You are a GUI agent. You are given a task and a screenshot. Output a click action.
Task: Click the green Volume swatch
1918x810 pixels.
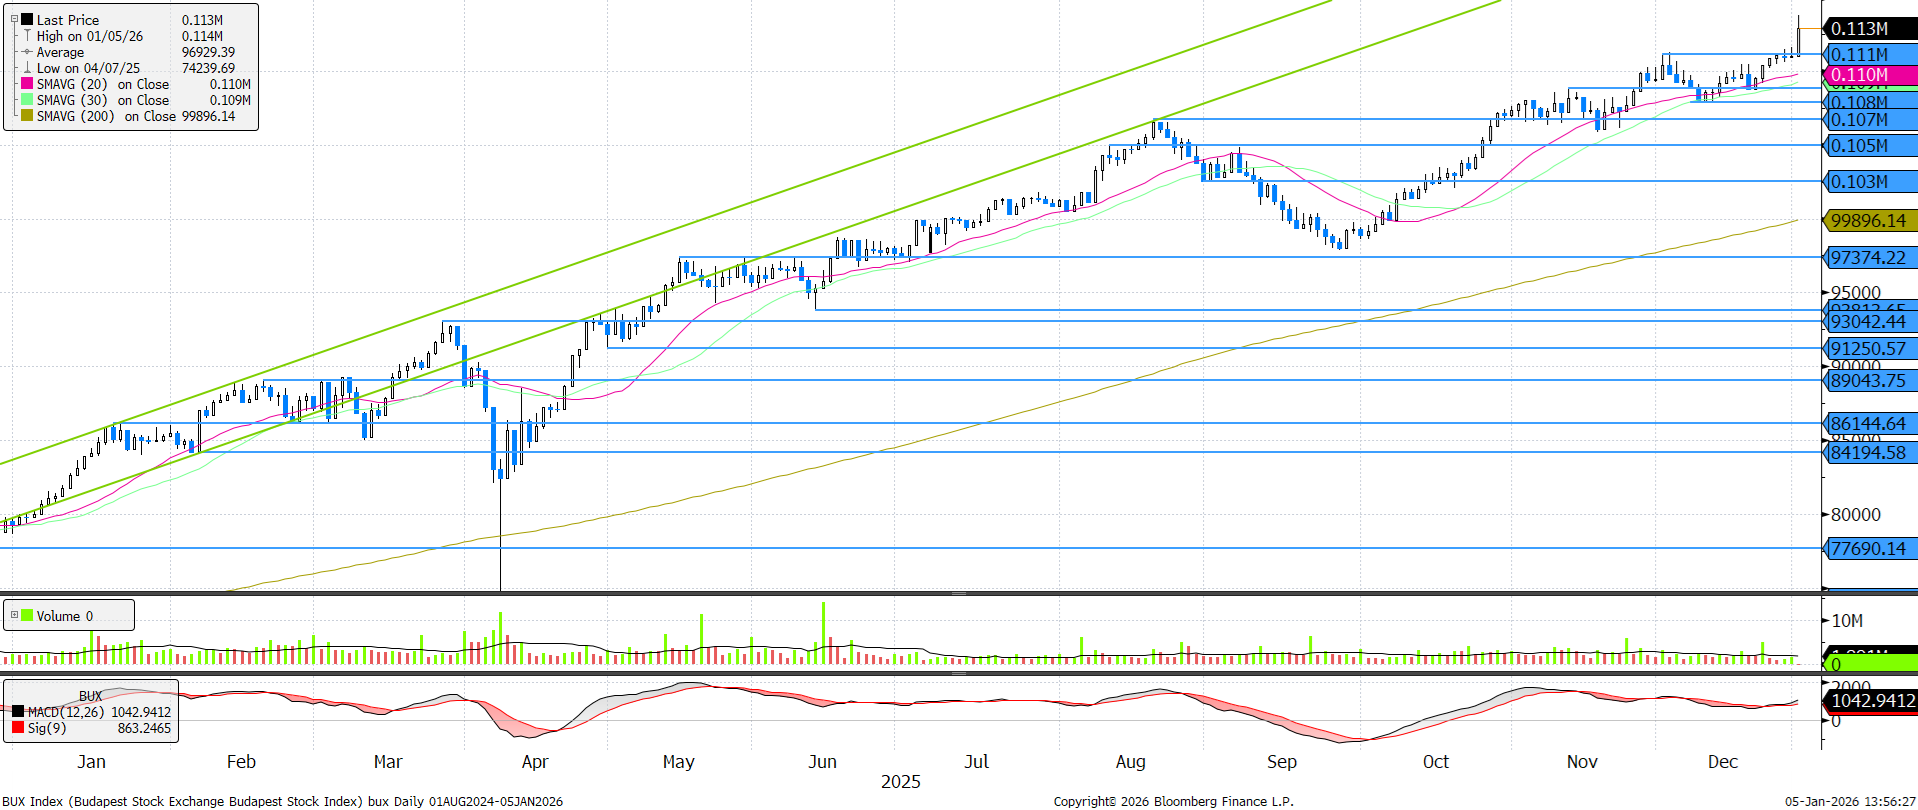pyautogui.click(x=27, y=616)
